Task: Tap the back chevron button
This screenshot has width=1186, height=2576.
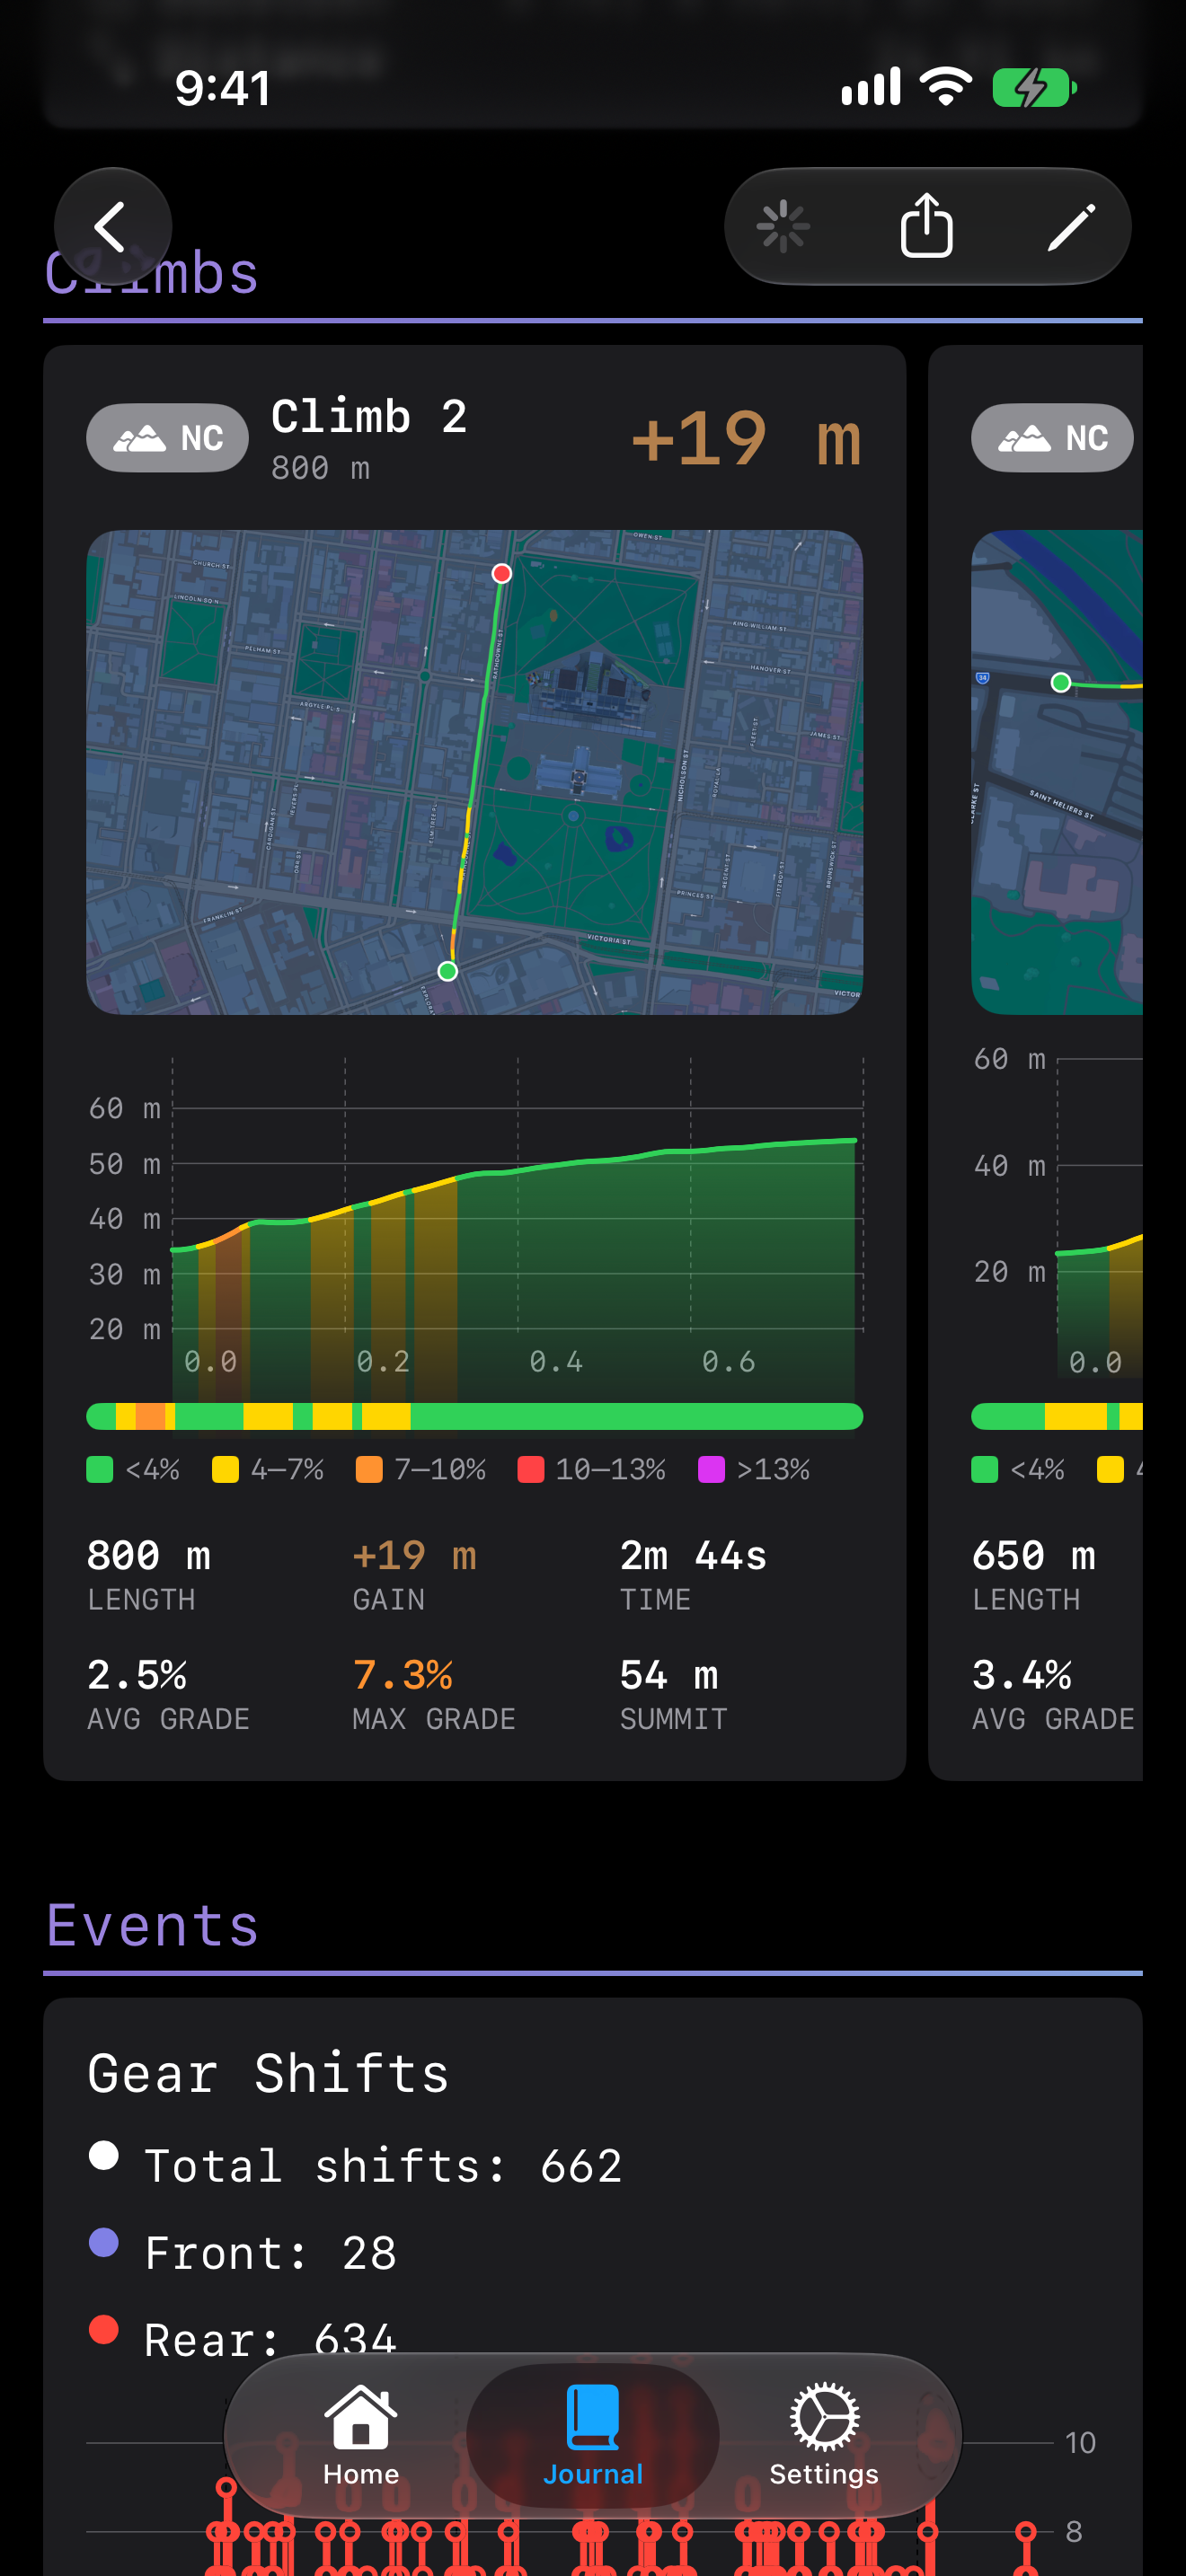Action: 112,227
